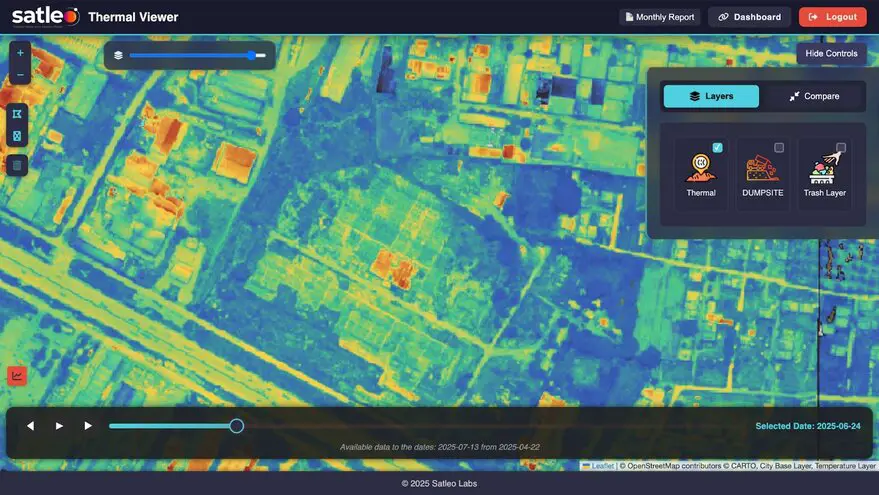Viewport: 879px width, 495px height.
Task: Step back to the previous date
Action: [x=30, y=426]
